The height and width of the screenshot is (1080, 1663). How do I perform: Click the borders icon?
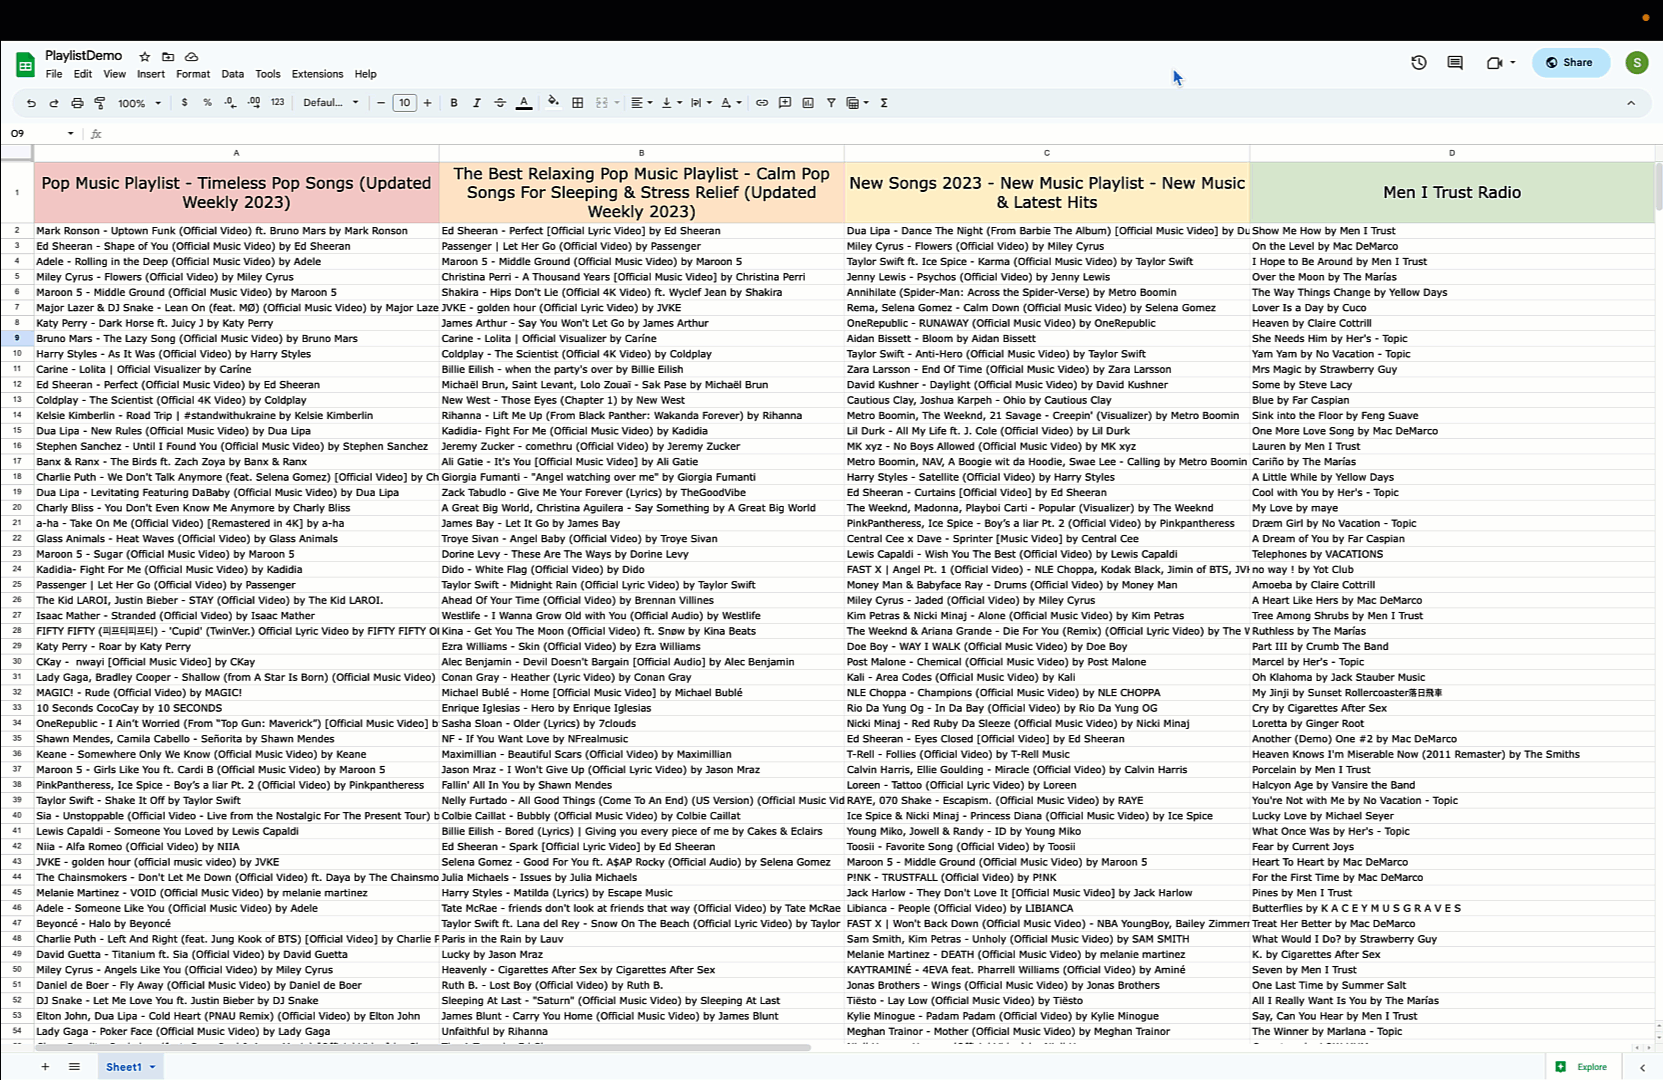coord(577,103)
